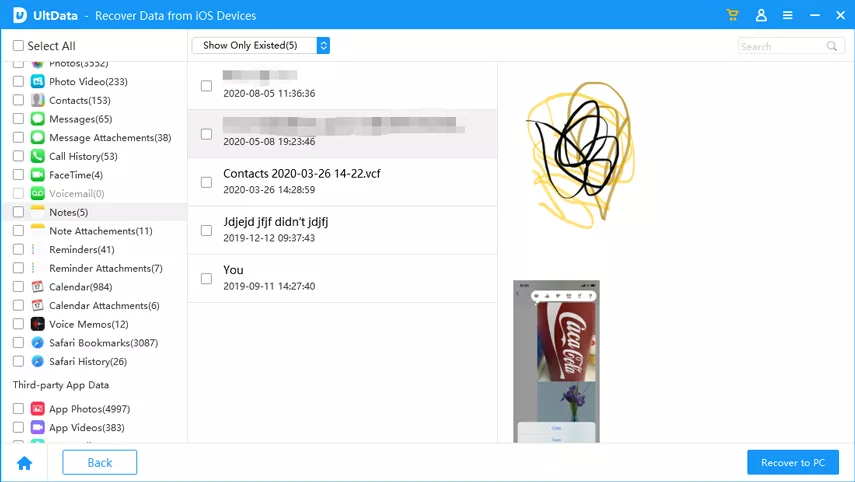The height and width of the screenshot is (482, 855).
Task: Click the shopping cart icon
Action: (733, 15)
